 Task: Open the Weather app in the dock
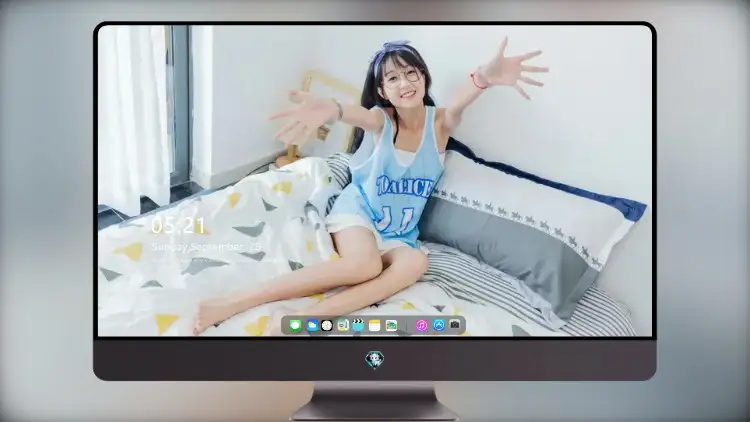coord(312,325)
